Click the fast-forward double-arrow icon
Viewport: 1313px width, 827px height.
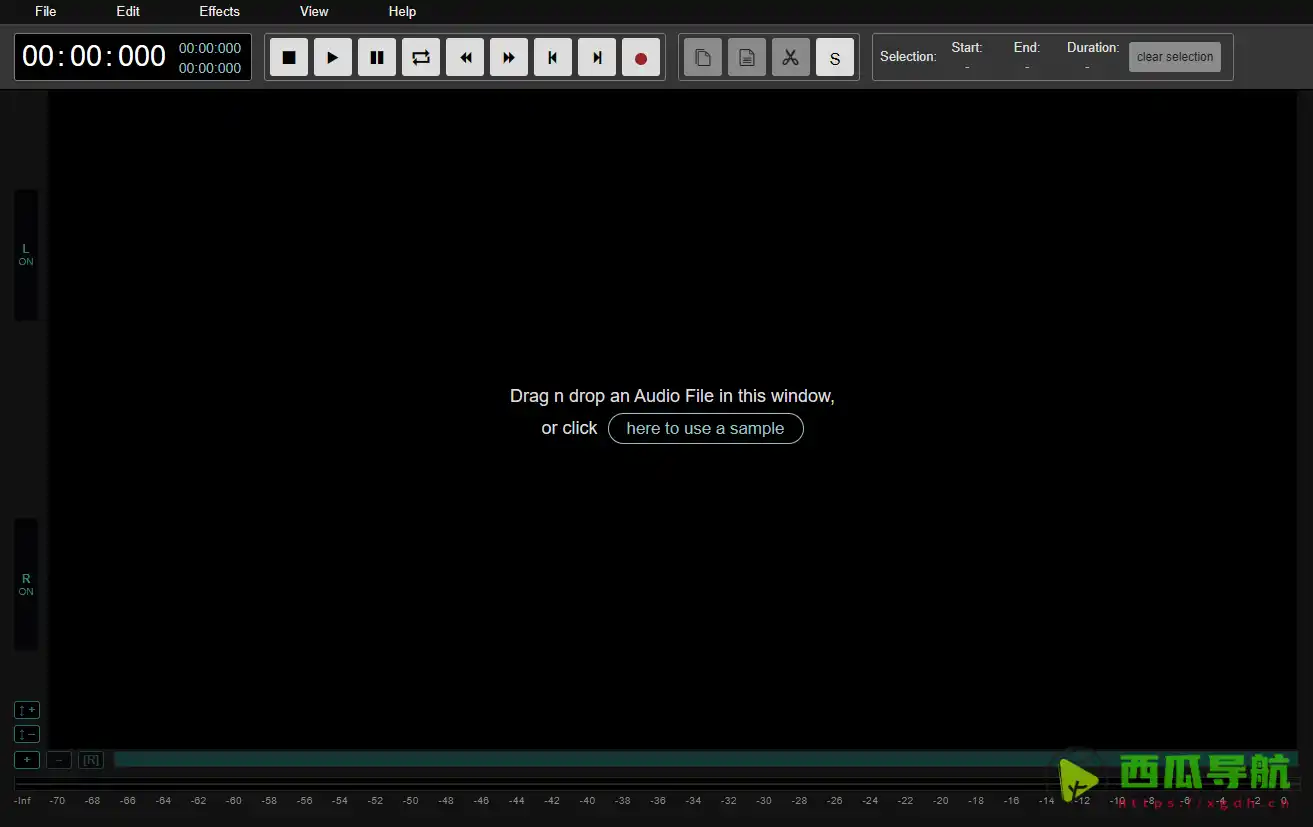(509, 58)
